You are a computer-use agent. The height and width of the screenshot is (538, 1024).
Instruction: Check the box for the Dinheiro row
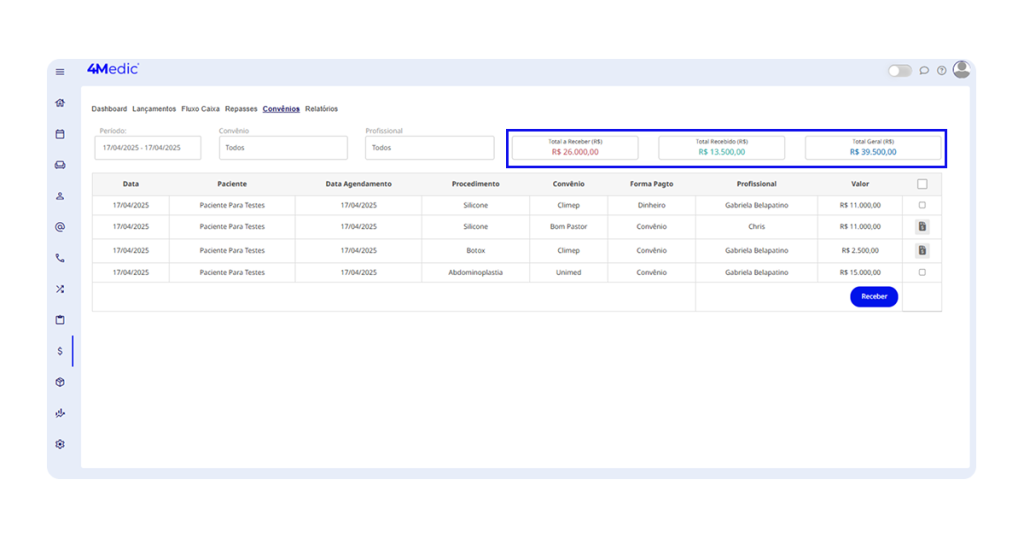tap(922, 205)
